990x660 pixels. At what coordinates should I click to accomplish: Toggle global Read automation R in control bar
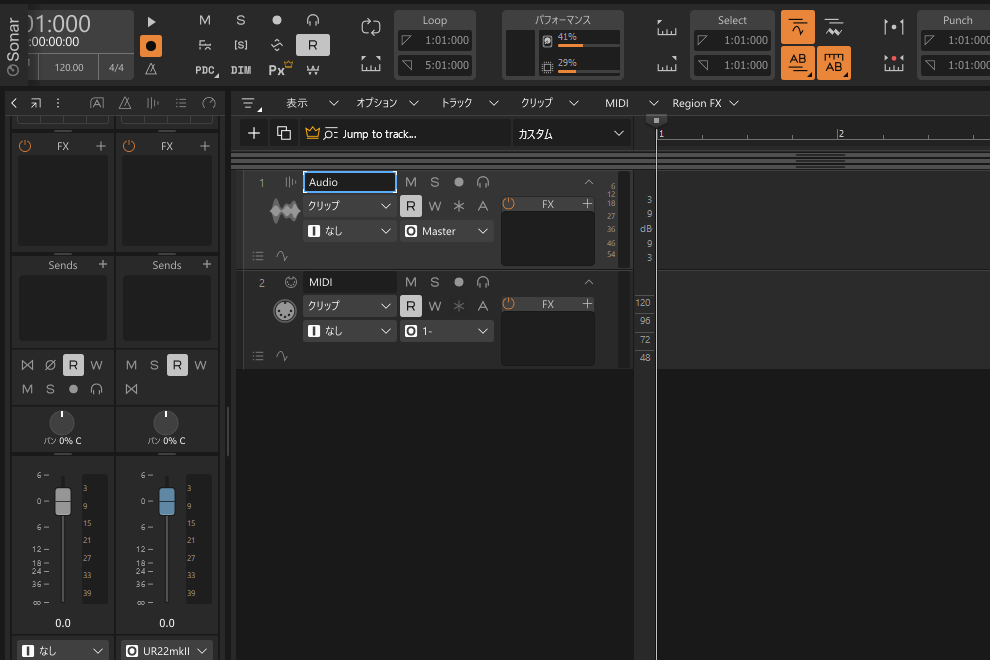click(313, 45)
